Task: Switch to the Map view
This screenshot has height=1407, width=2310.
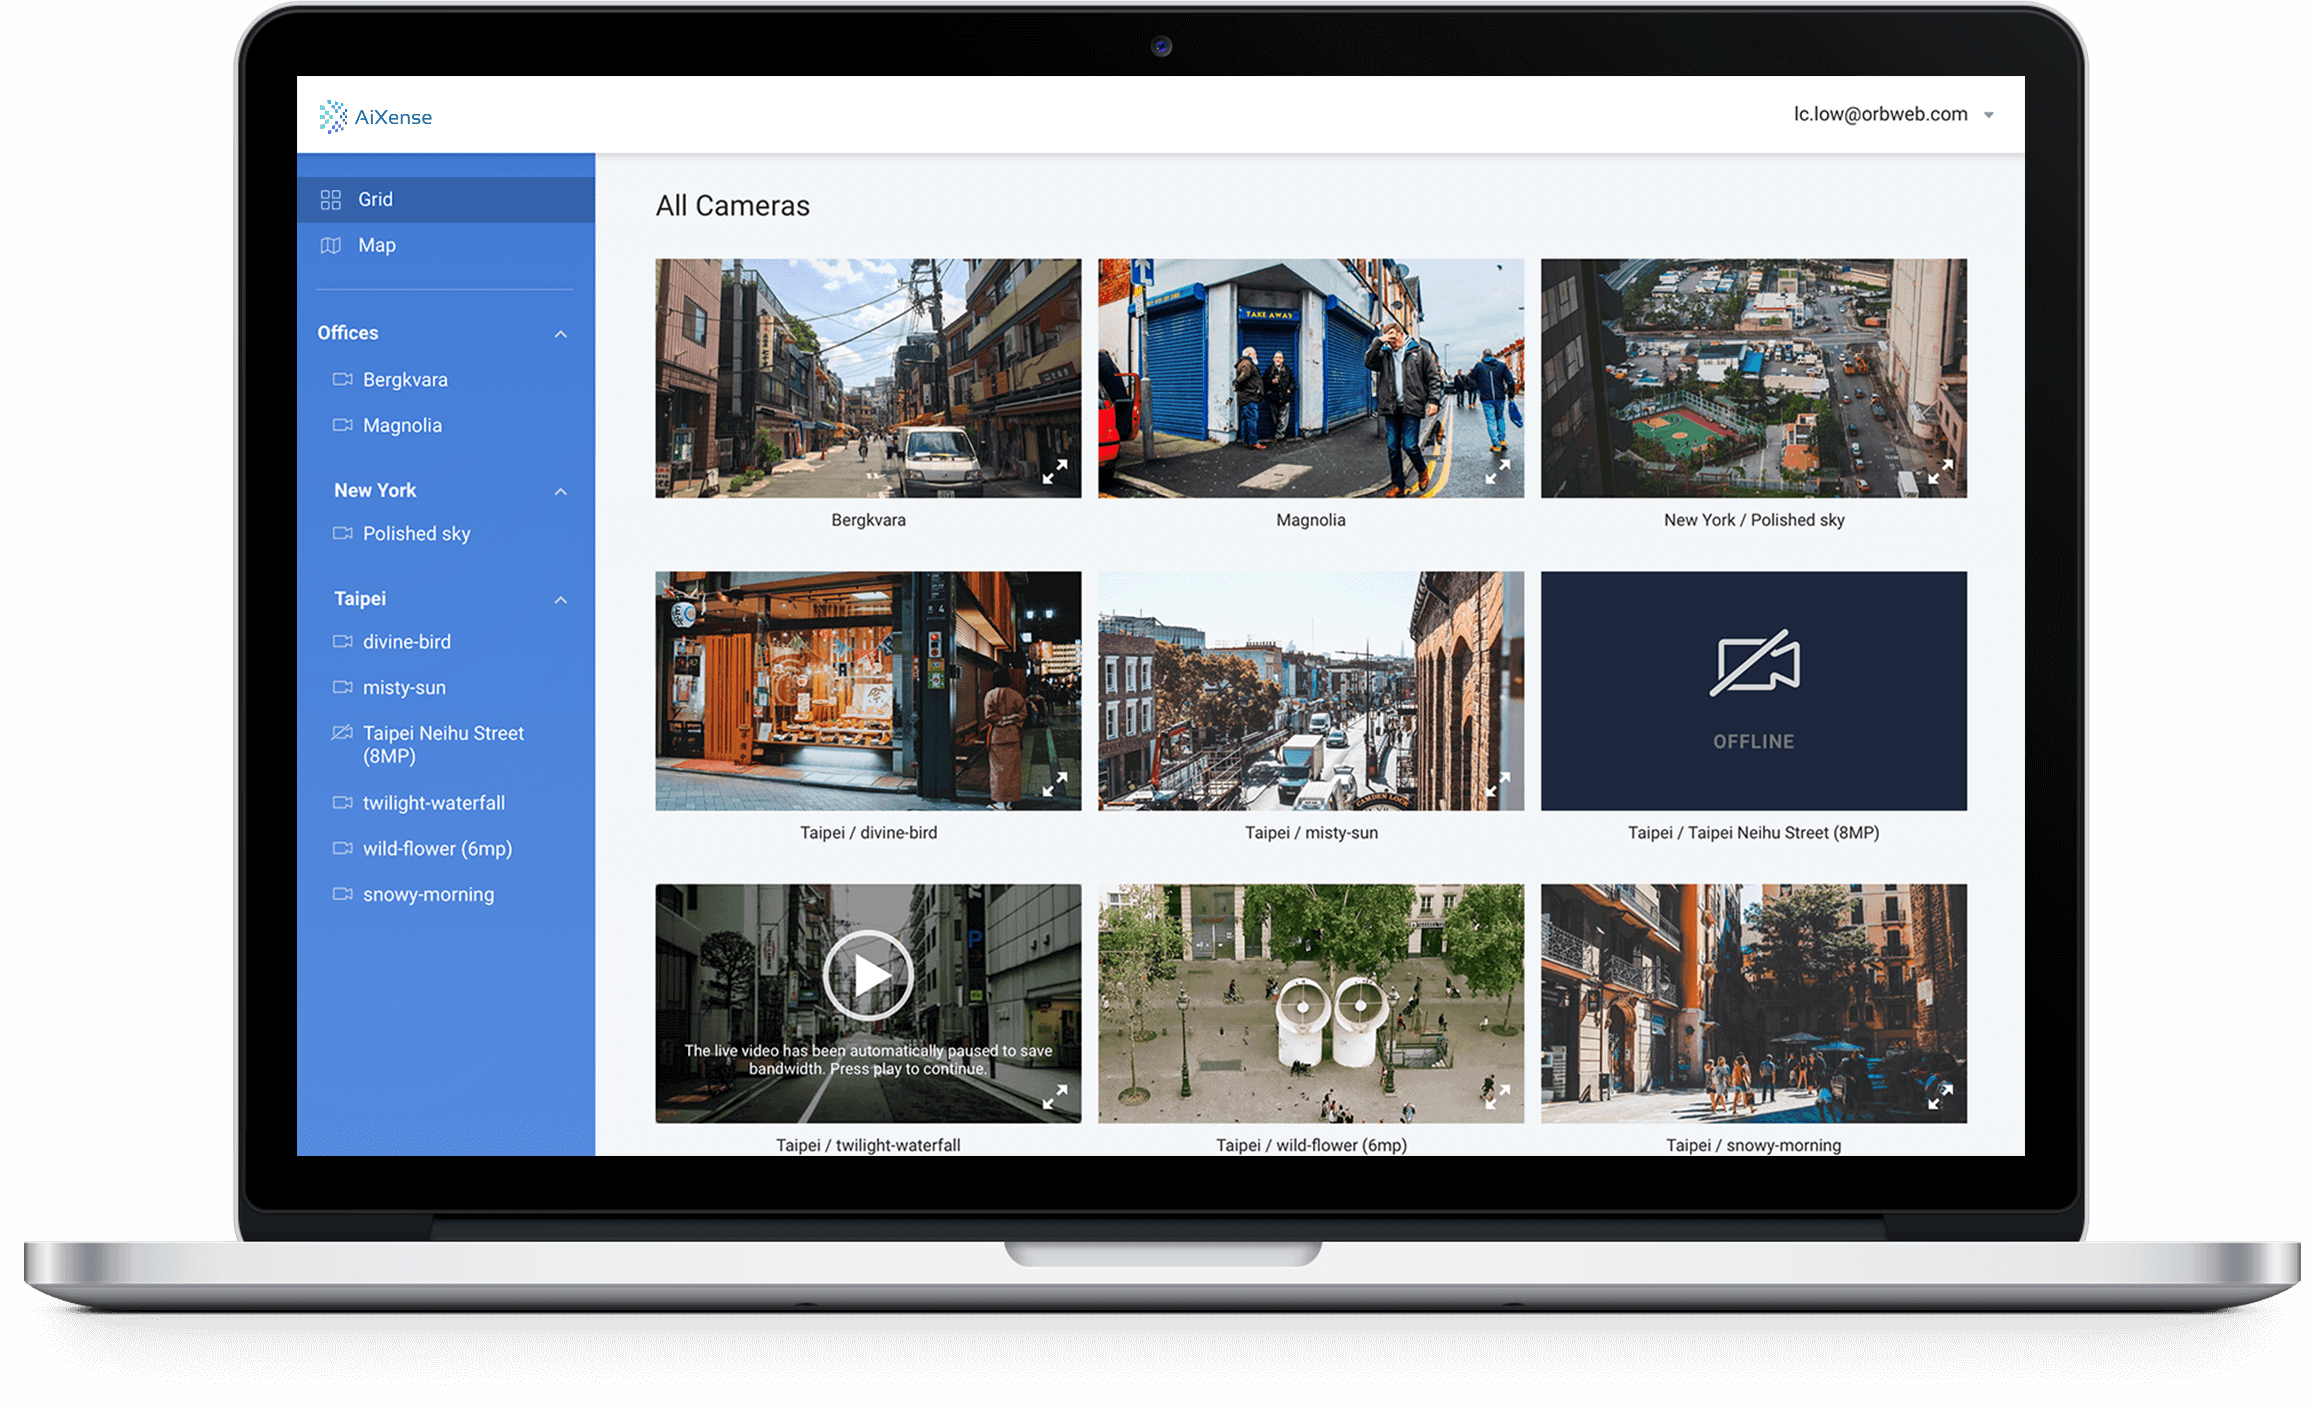Action: pos(376,245)
